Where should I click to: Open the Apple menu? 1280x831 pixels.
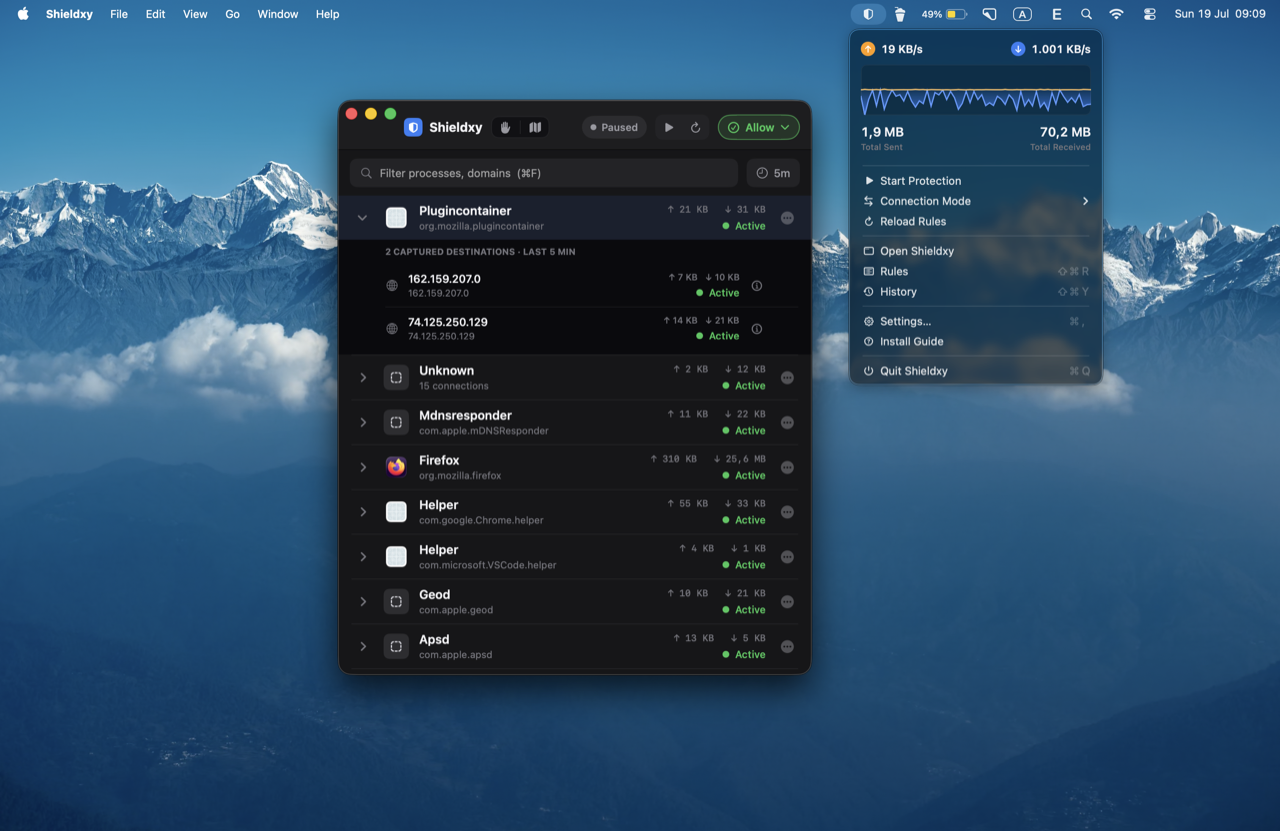click(x=23, y=14)
